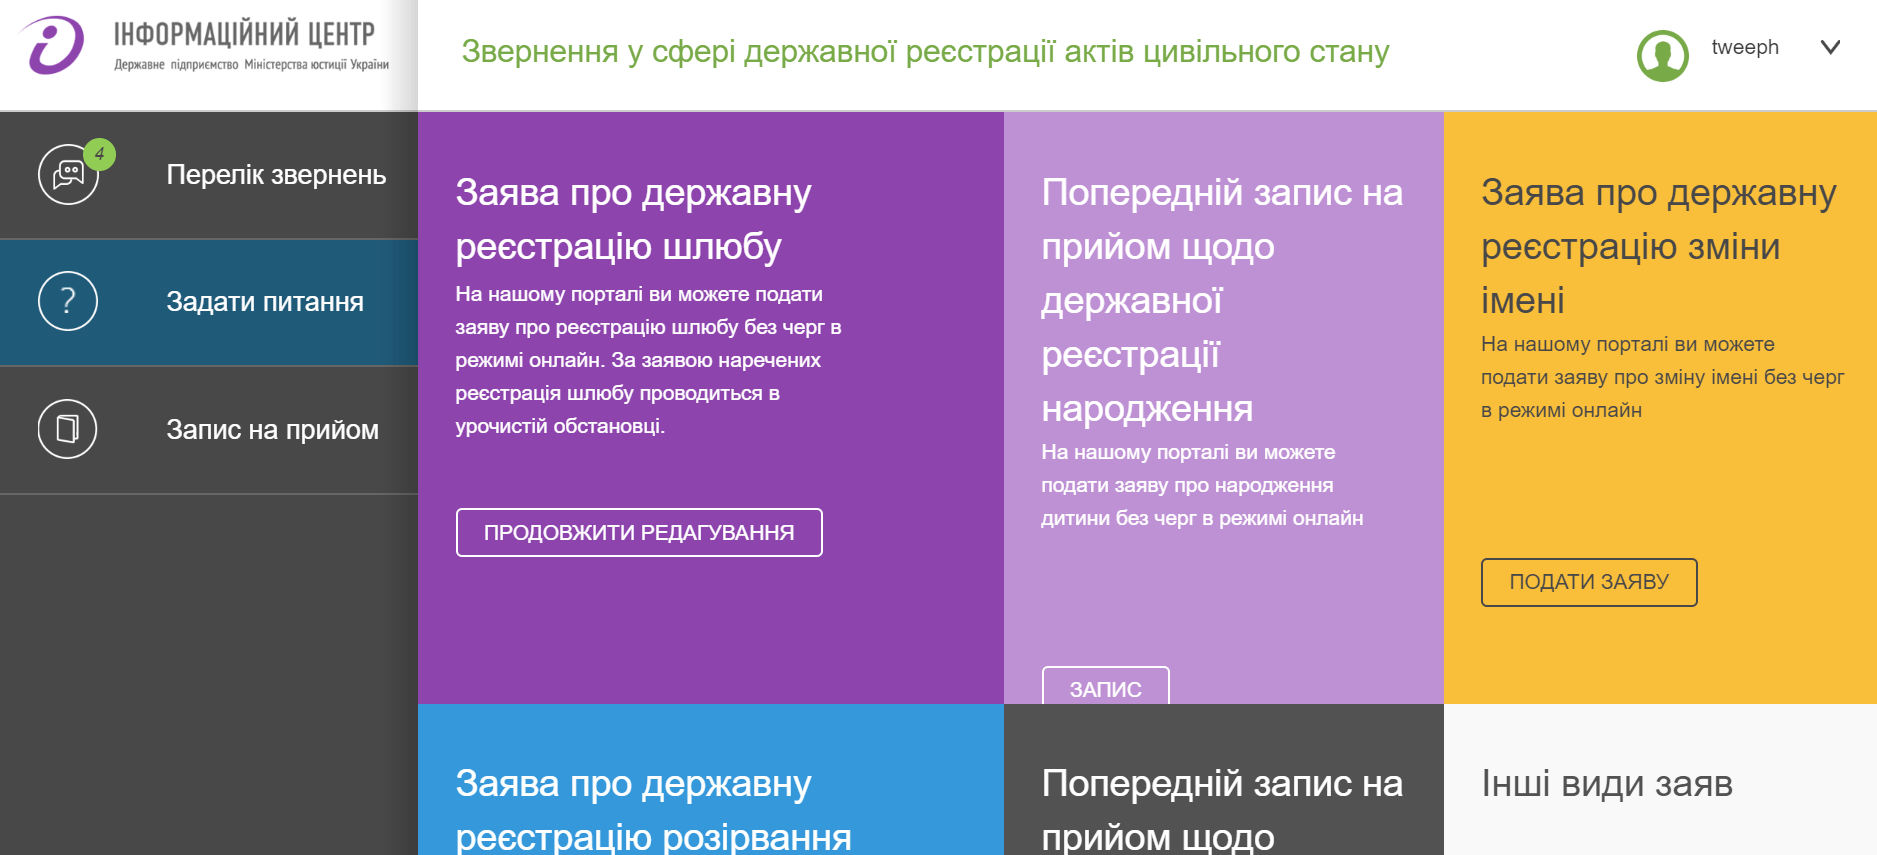Image resolution: width=1877 pixels, height=855 pixels.
Task: Click the document icon for Запис на прийом
Action: [x=67, y=429]
